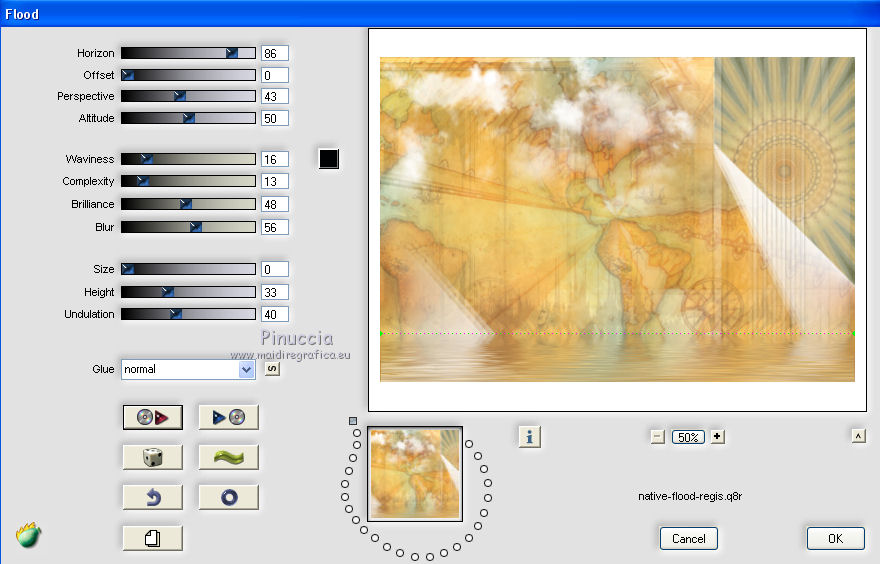The image size is (880, 564).
Task: Click the Complexity value field 13
Action: [x=275, y=182]
